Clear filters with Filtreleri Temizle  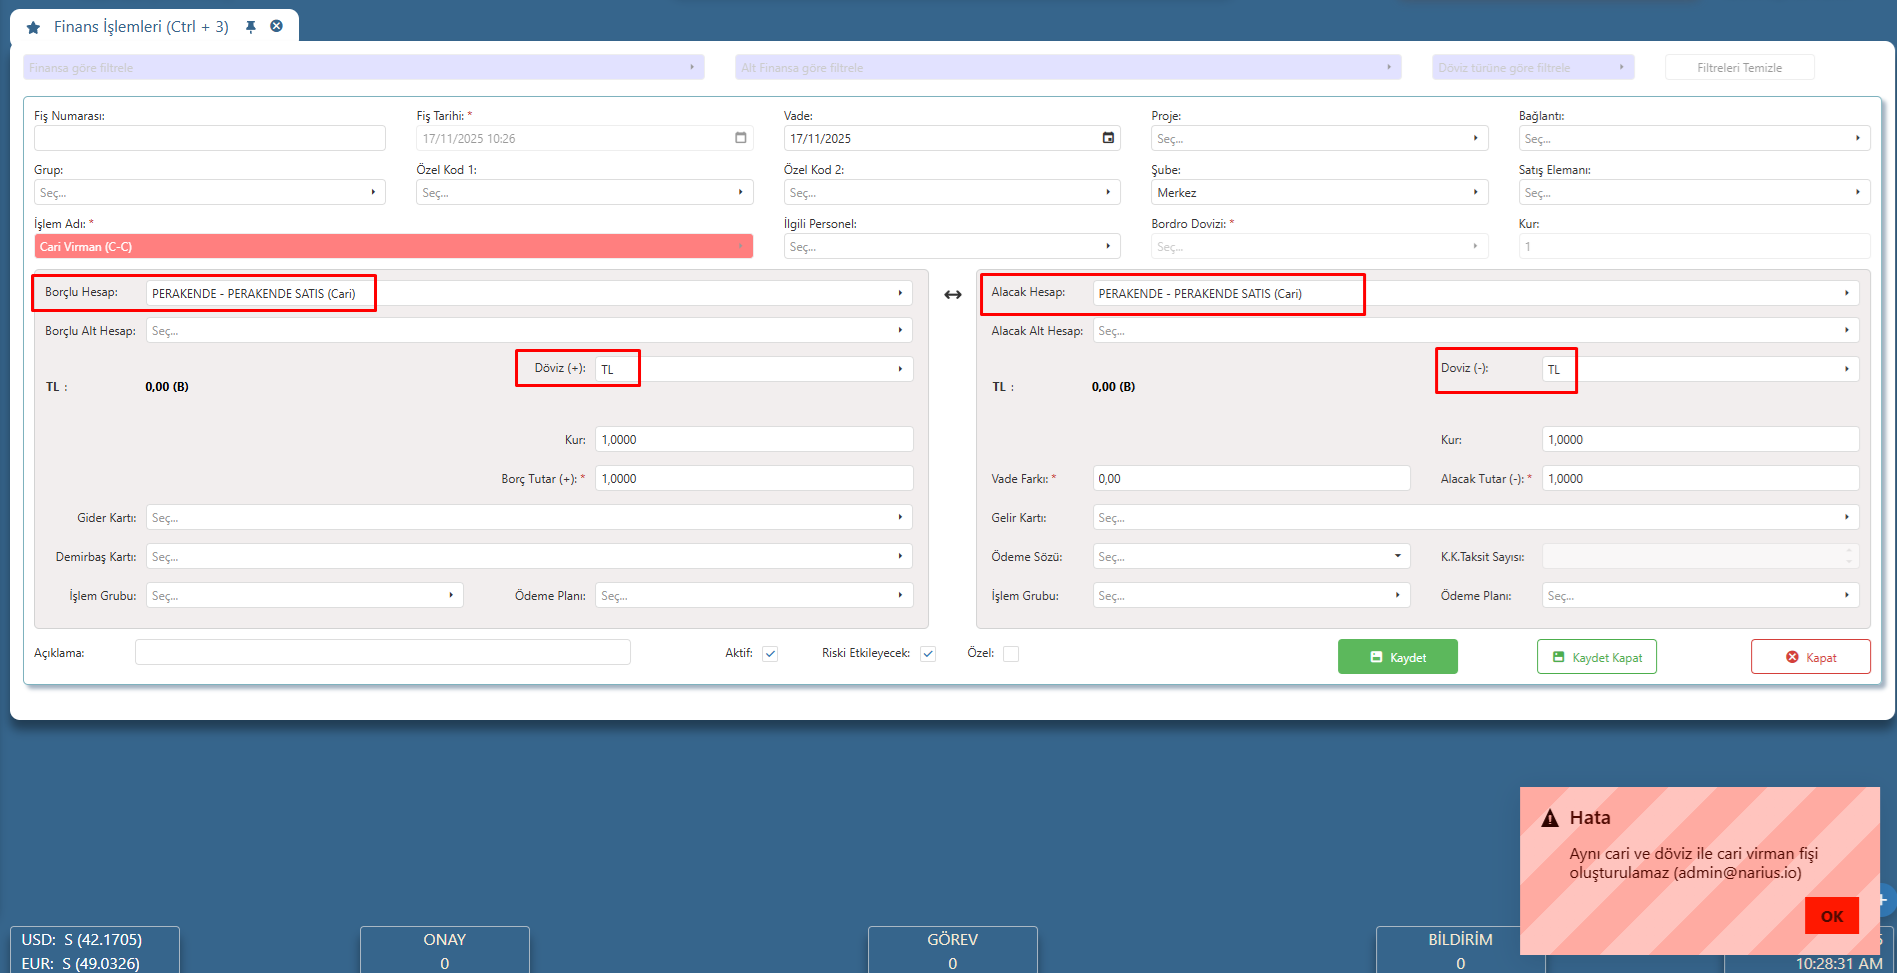[x=1740, y=67]
